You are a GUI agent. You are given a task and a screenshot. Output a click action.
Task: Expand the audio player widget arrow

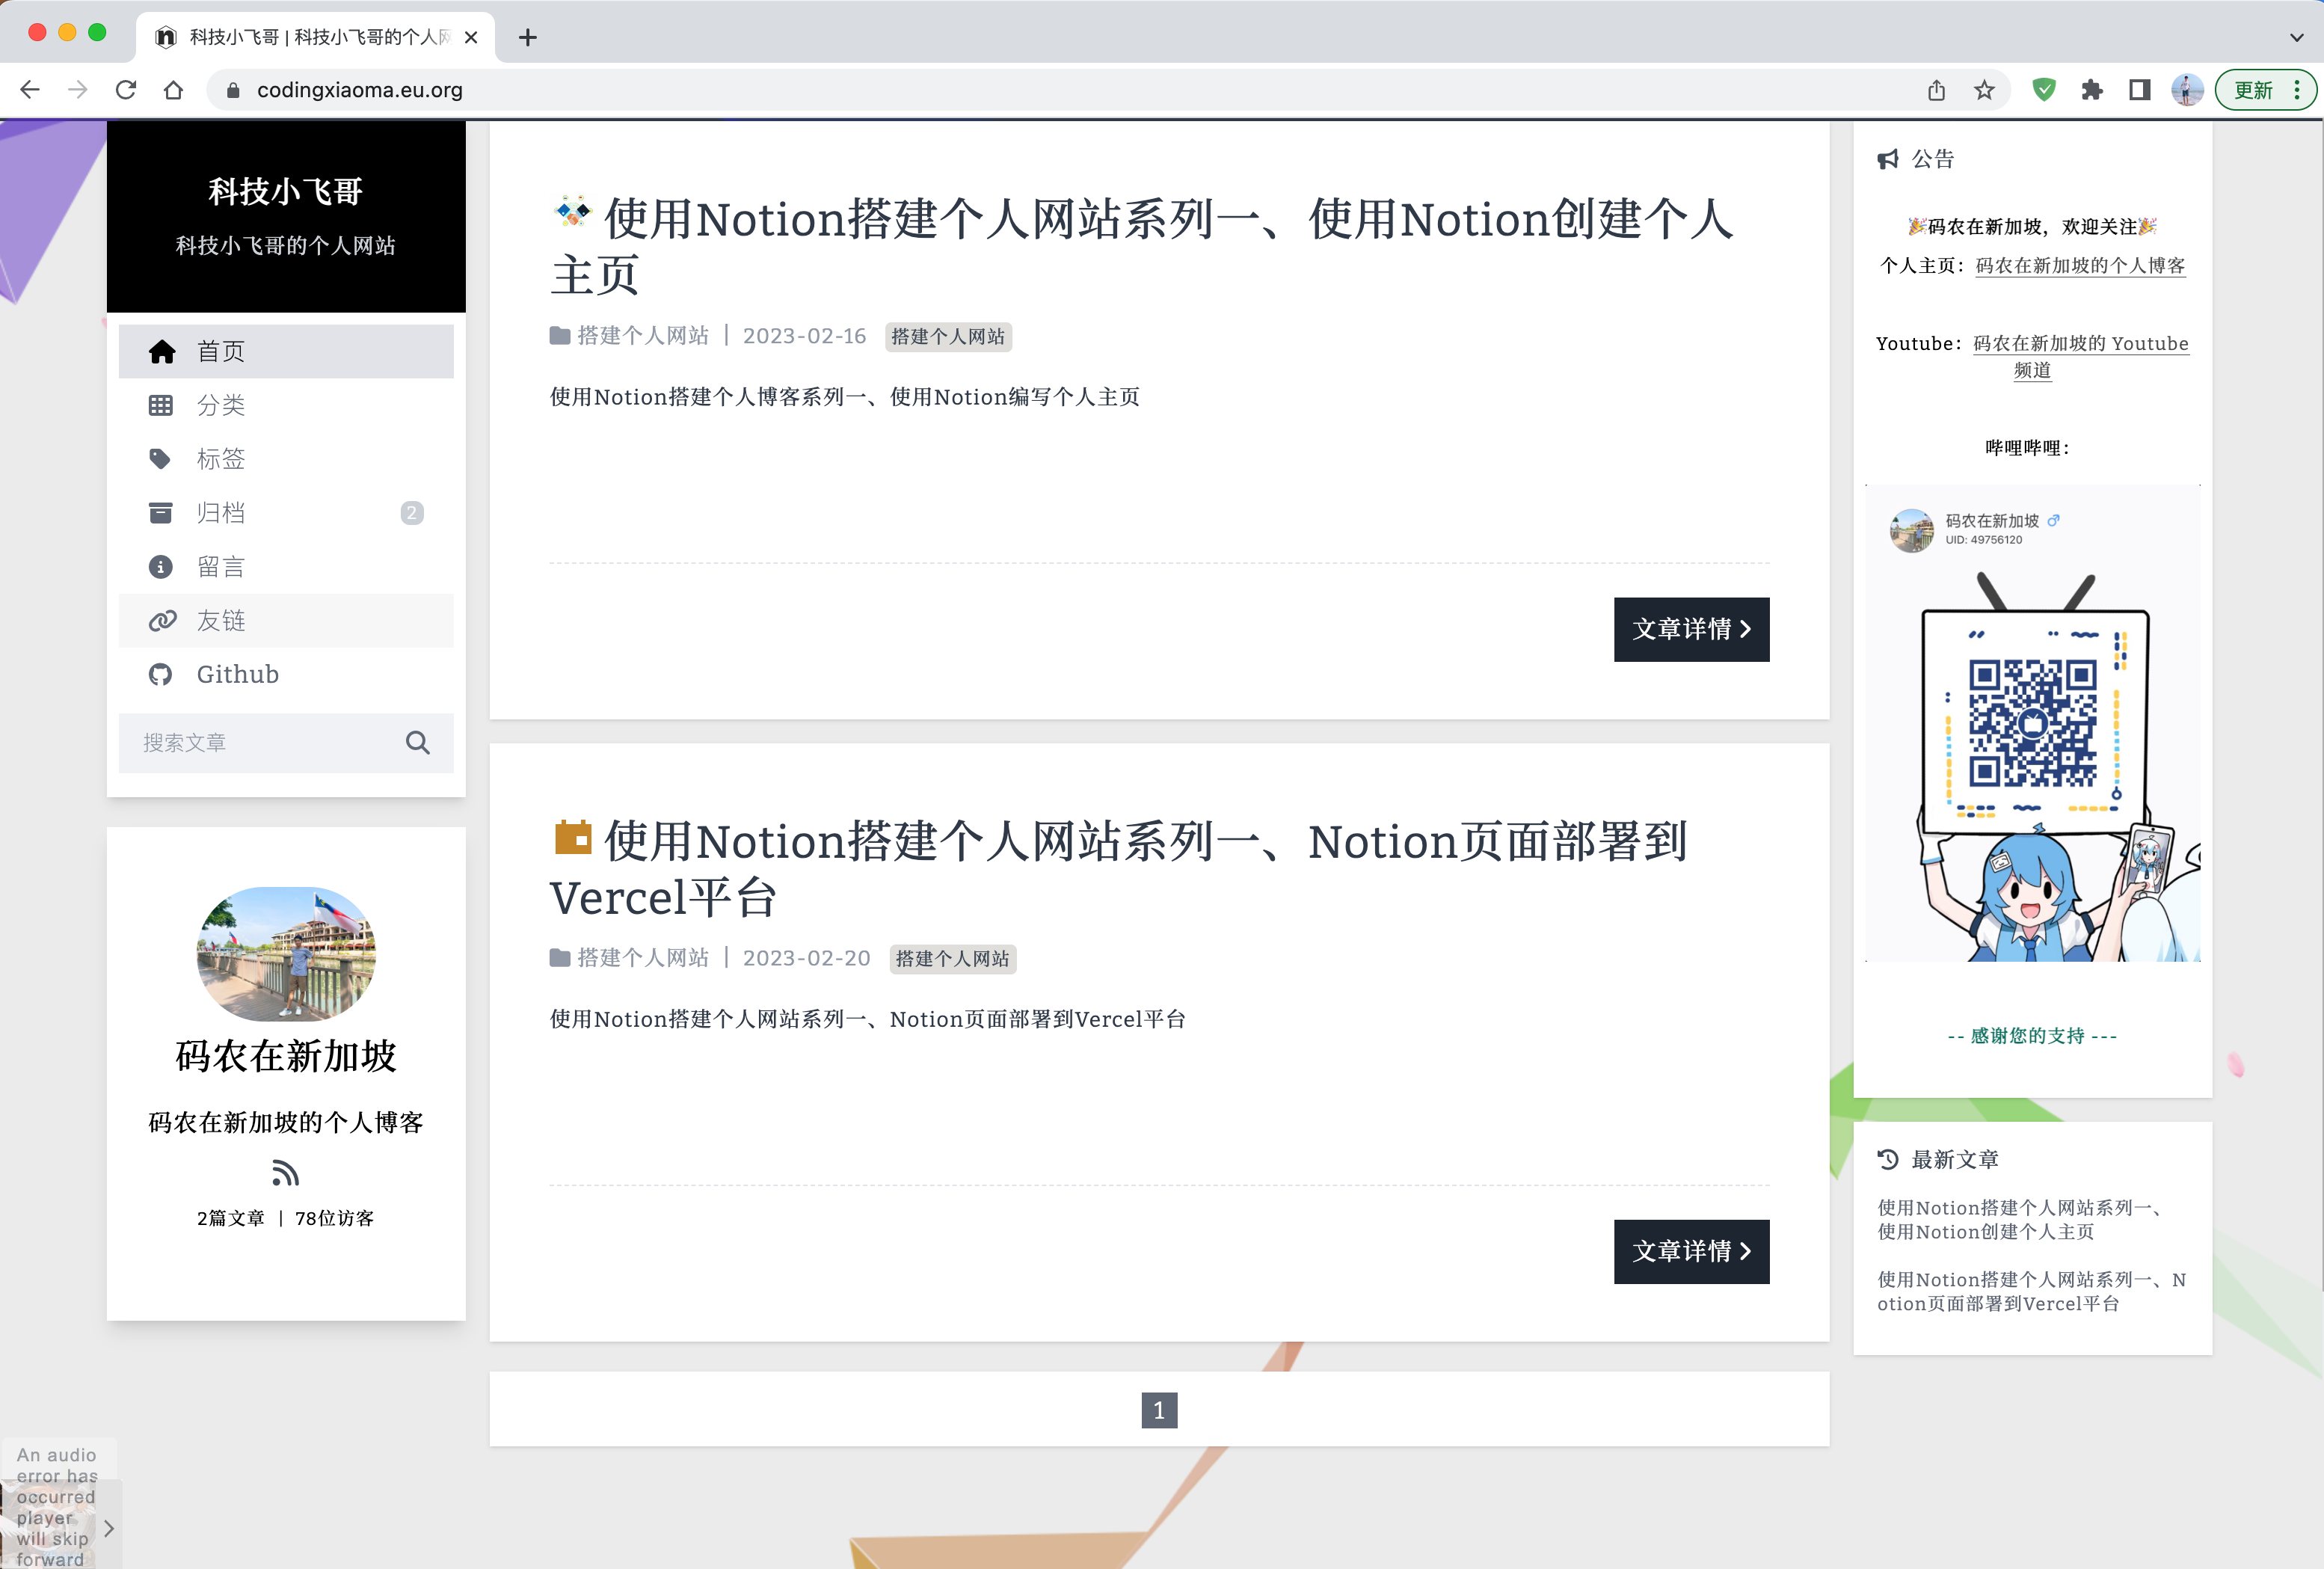109,1528
